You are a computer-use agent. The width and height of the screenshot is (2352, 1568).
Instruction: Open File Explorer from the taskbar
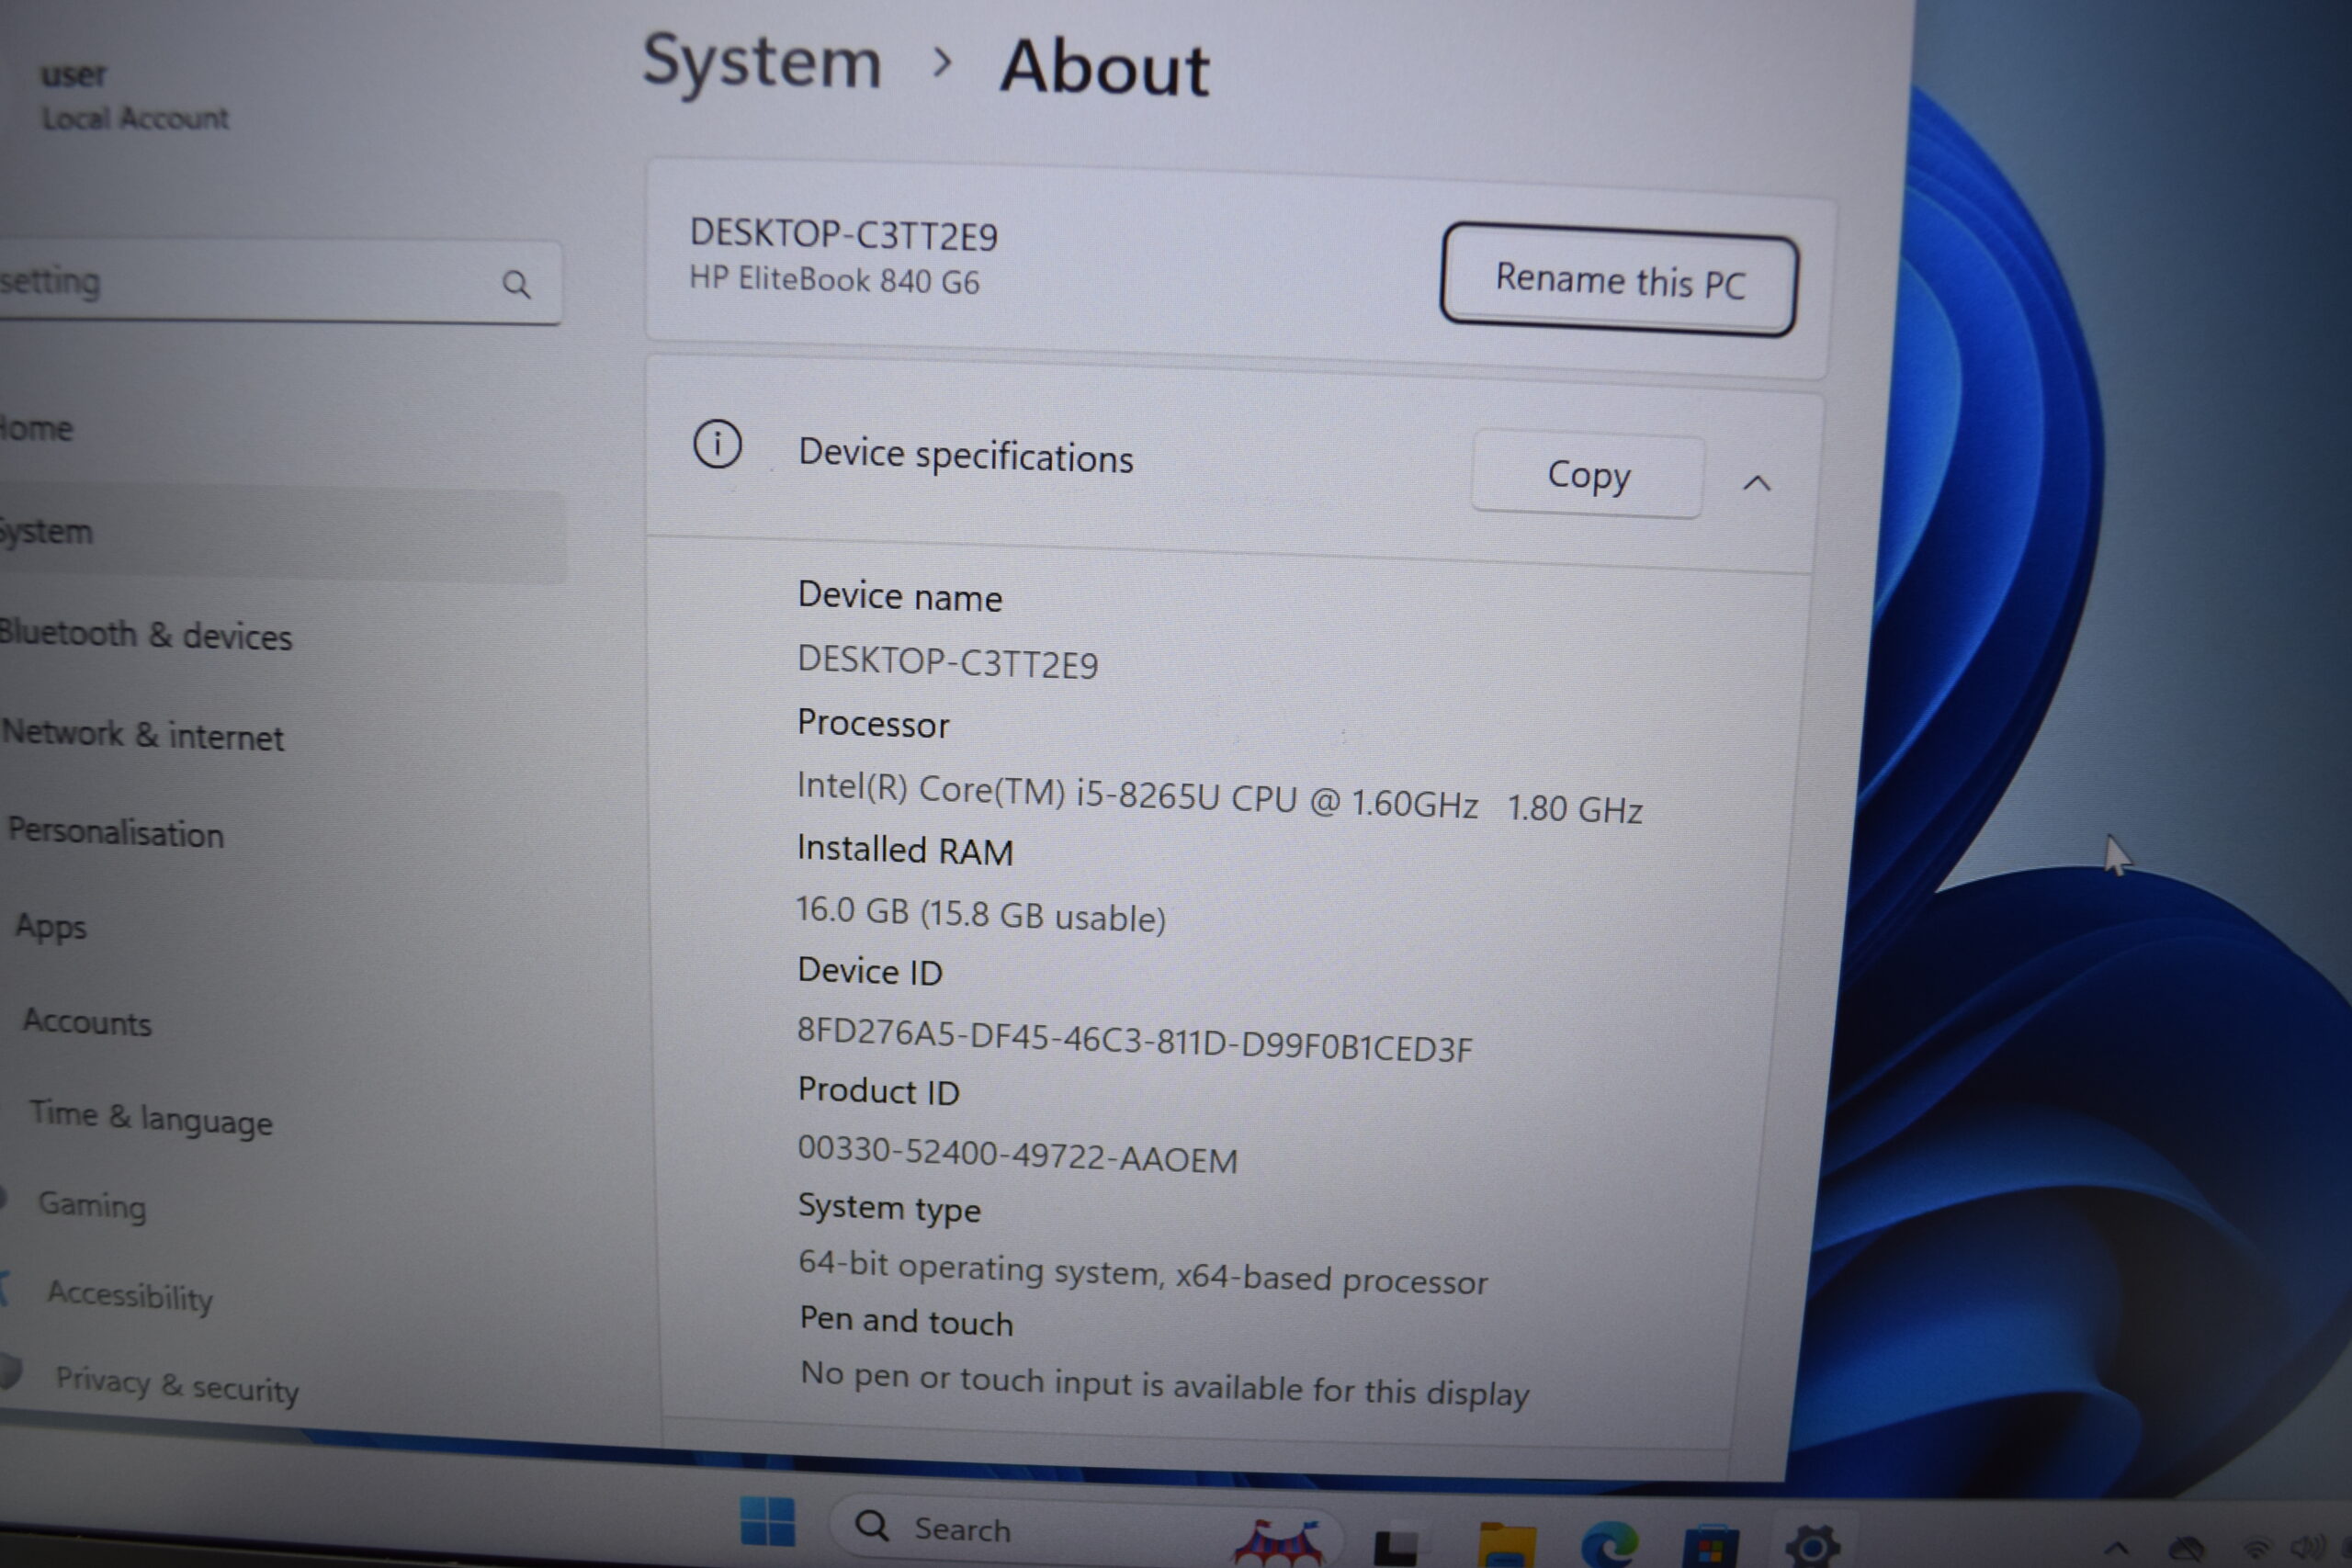[1507, 1544]
